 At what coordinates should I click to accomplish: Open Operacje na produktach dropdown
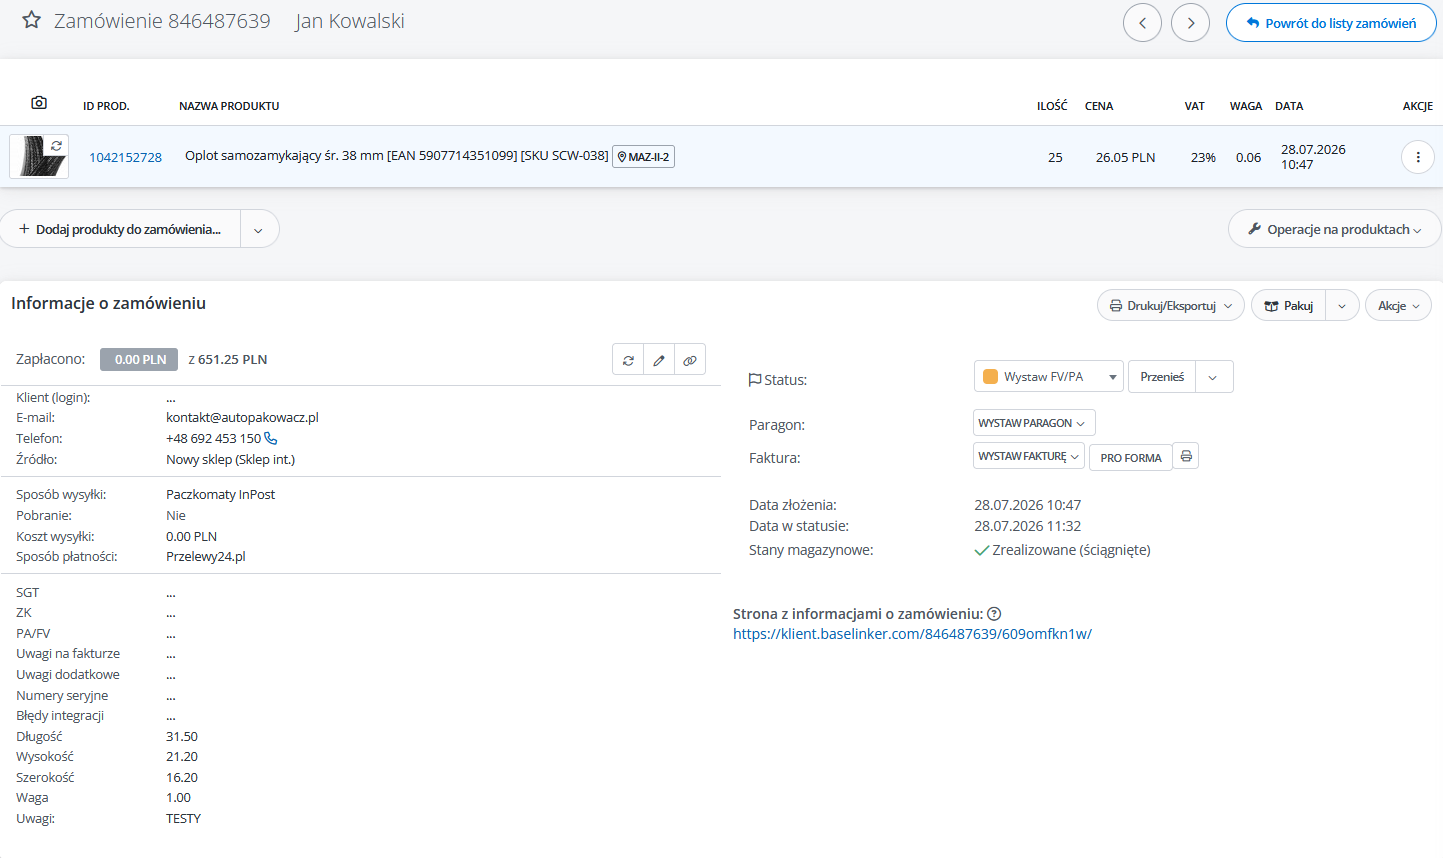click(x=1334, y=229)
